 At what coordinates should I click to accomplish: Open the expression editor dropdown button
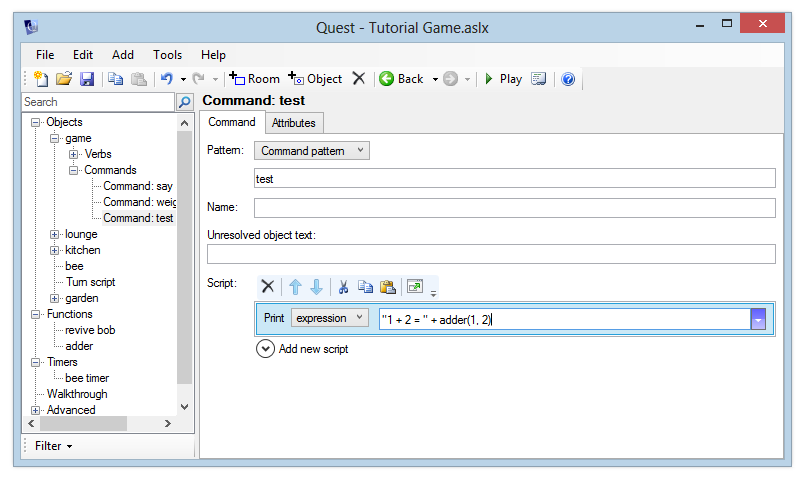pos(758,319)
